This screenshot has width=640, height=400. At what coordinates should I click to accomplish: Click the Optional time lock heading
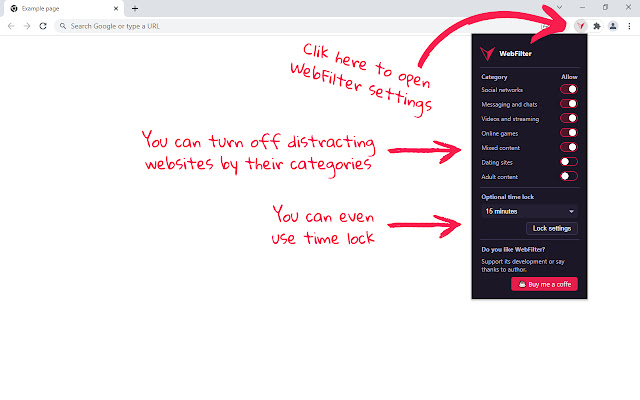[x=507, y=197]
